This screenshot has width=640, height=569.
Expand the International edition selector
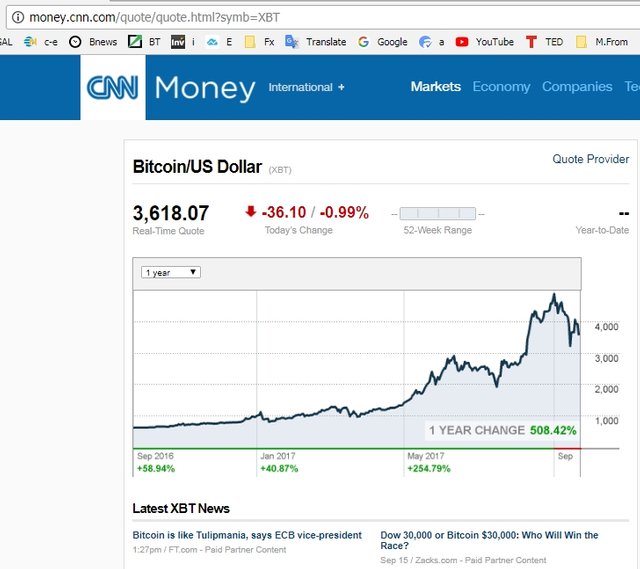[306, 87]
